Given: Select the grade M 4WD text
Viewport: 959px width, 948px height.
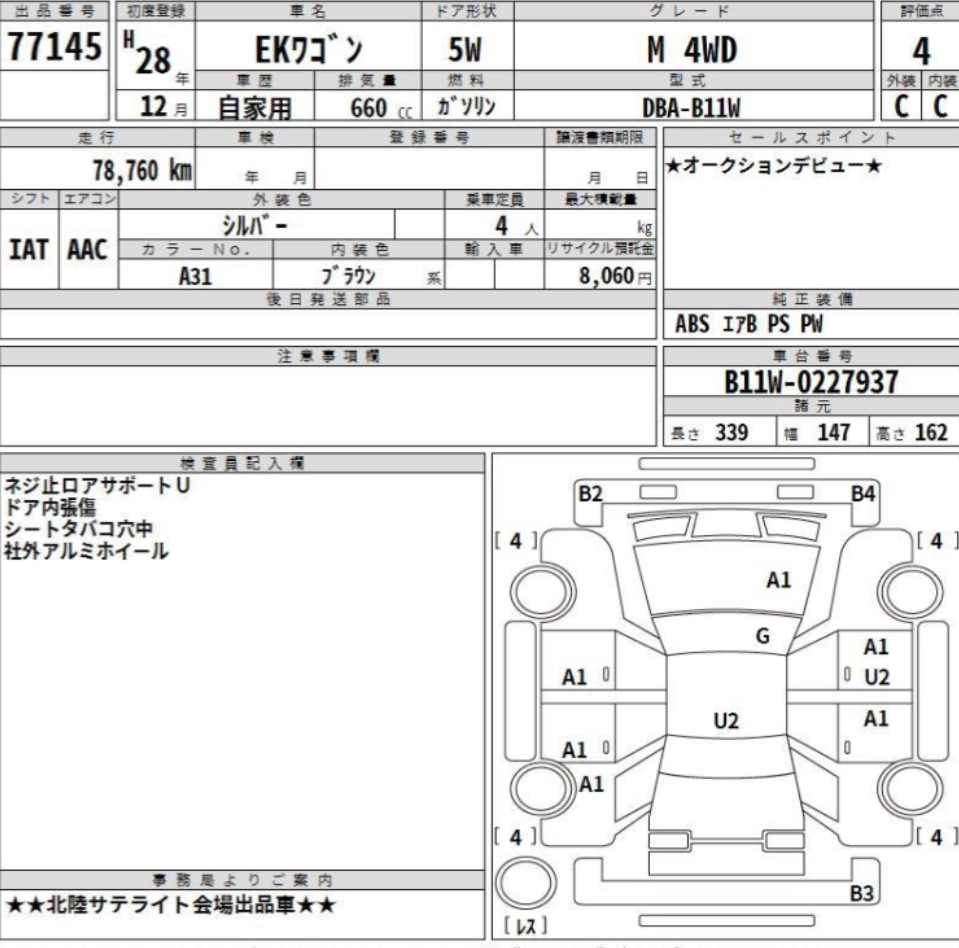Looking at the screenshot, I should (692, 50).
